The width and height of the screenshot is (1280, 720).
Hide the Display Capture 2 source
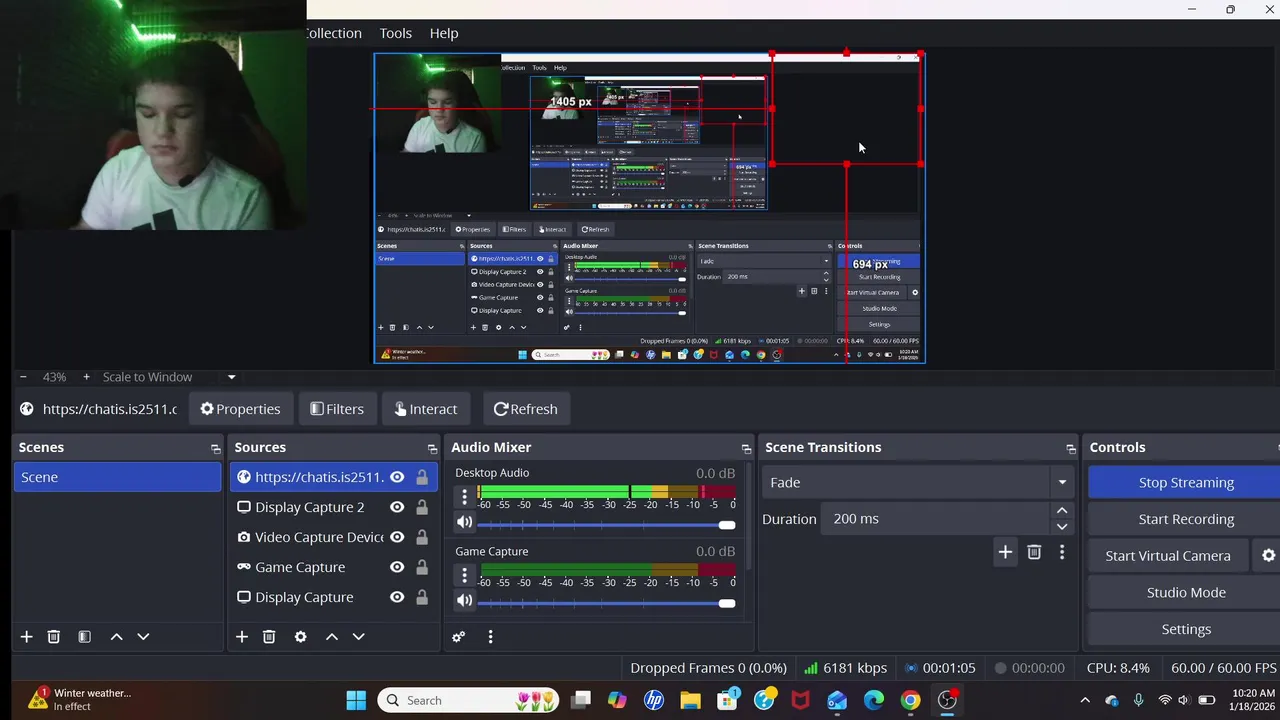coord(397,507)
